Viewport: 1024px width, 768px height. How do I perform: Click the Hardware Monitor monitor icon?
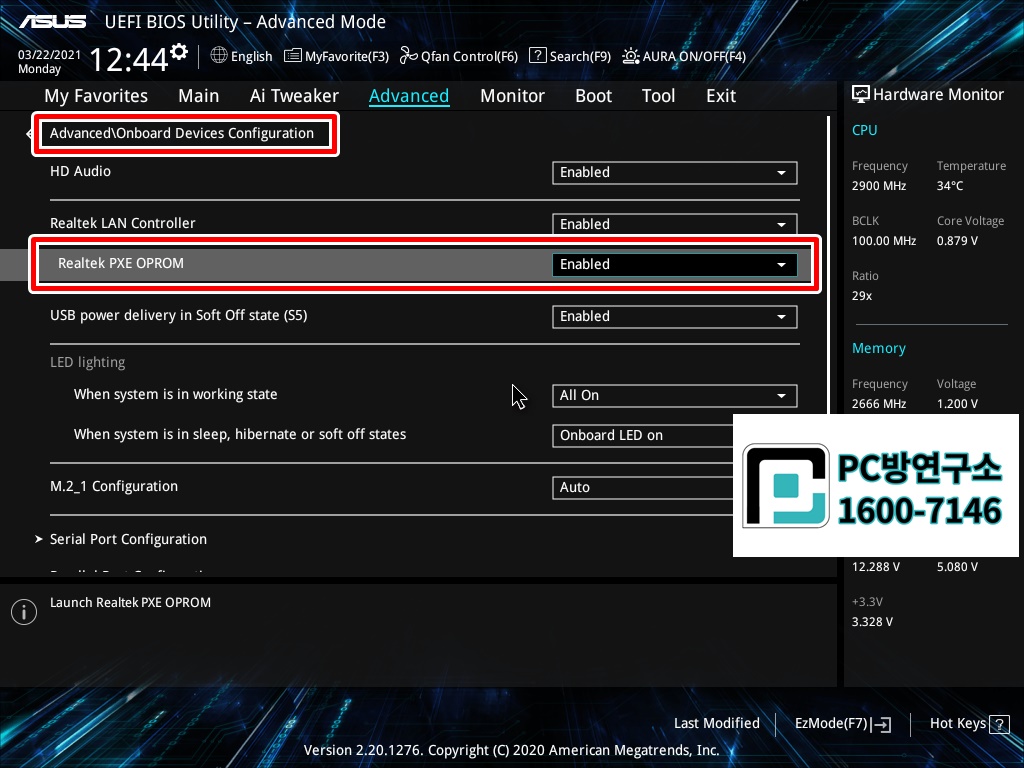(x=861, y=95)
